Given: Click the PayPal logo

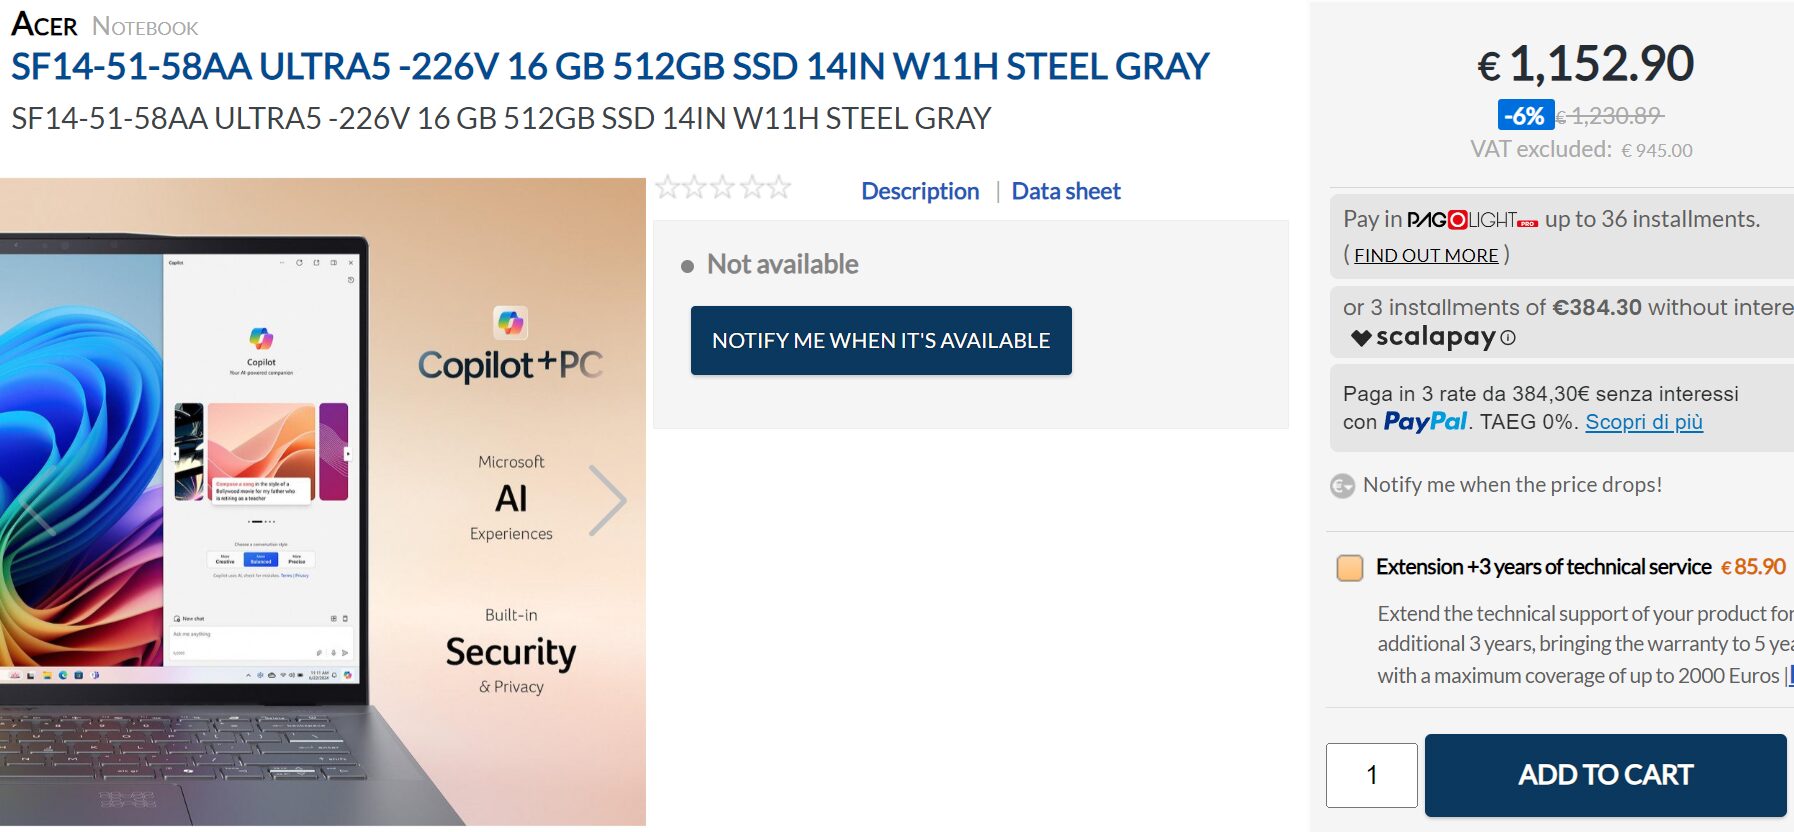Looking at the screenshot, I should [x=1425, y=422].
